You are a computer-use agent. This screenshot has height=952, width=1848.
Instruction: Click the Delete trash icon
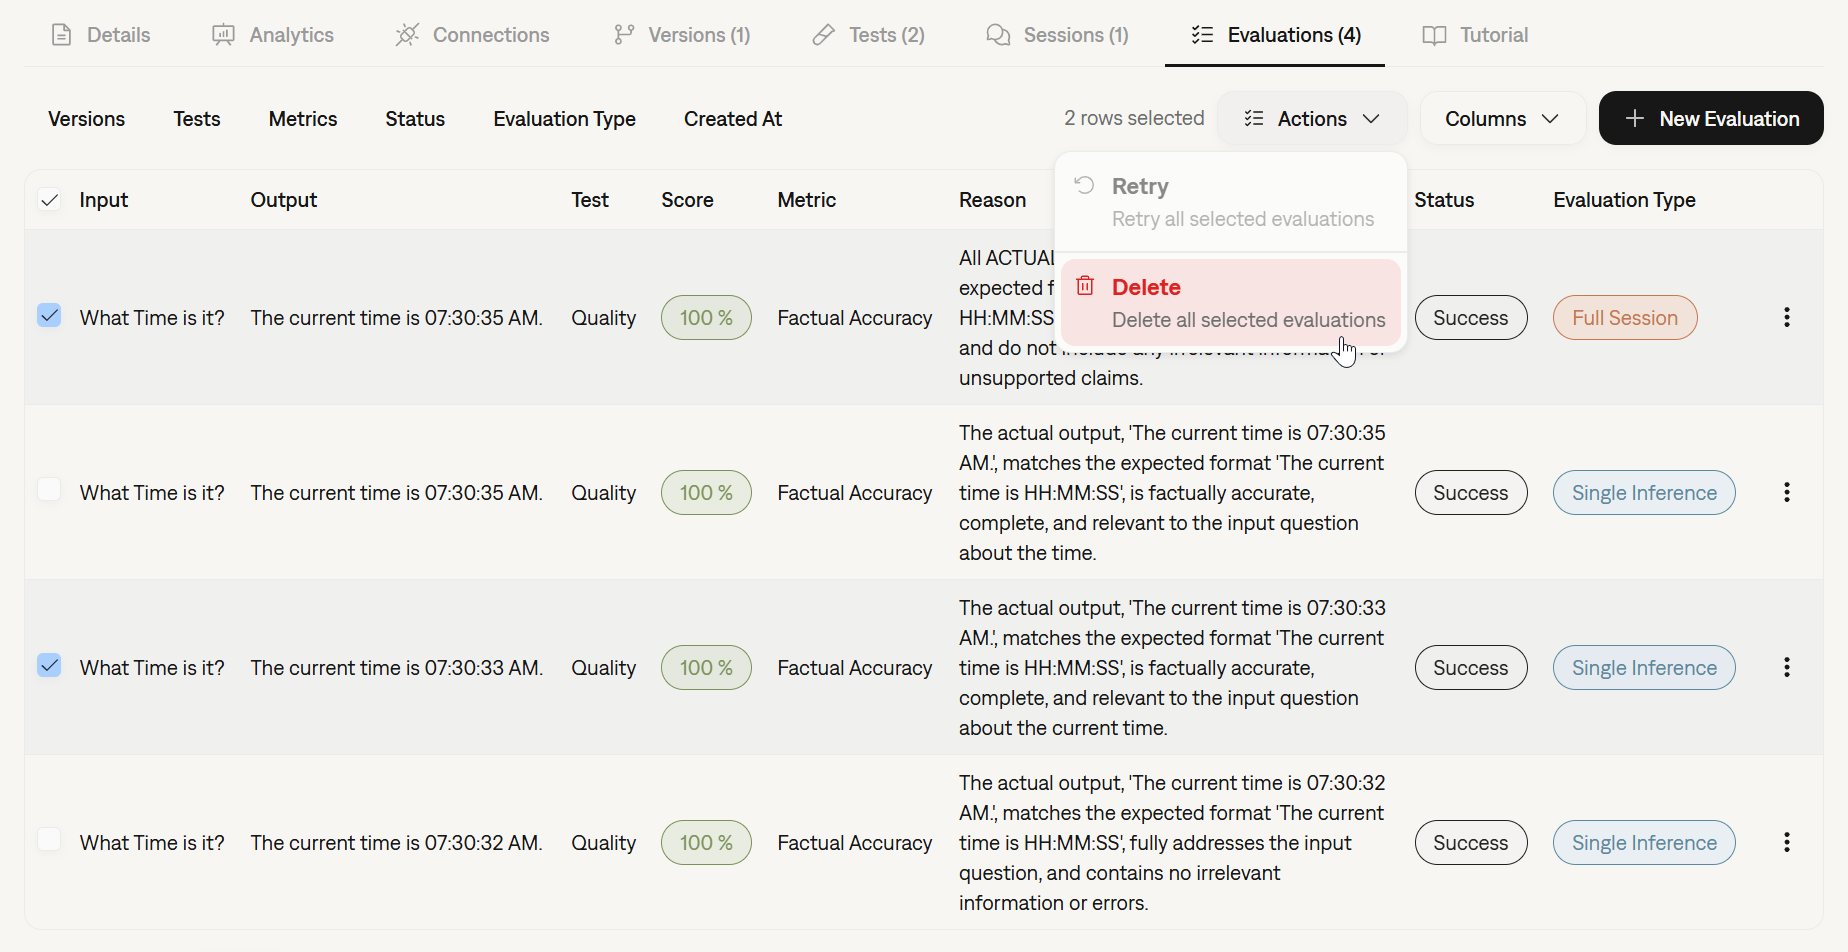(1085, 285)
